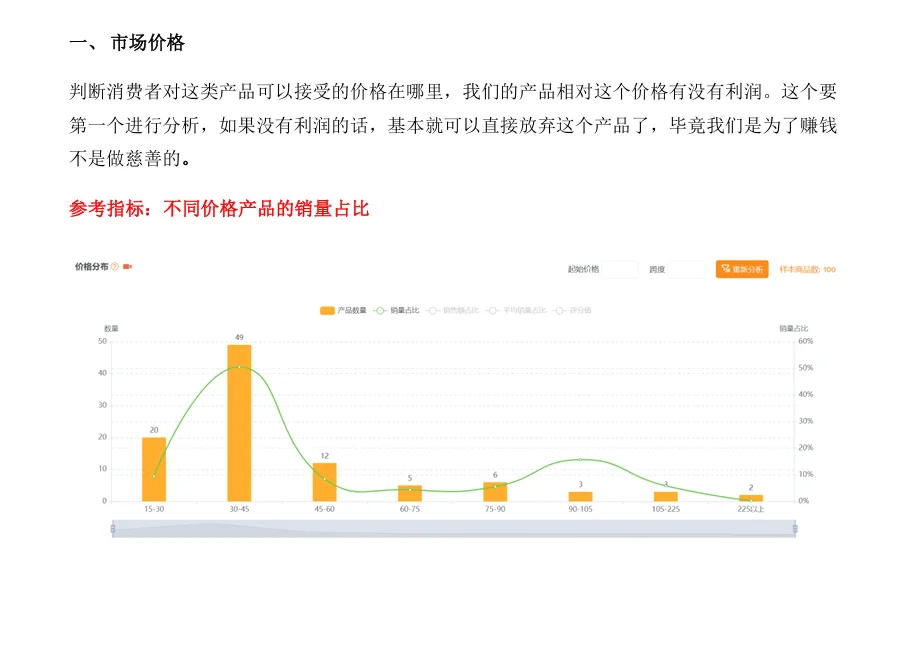Click the peak data point on sales ratio line
The width and height of the screenshot is (920, 656).
(240, 366)
